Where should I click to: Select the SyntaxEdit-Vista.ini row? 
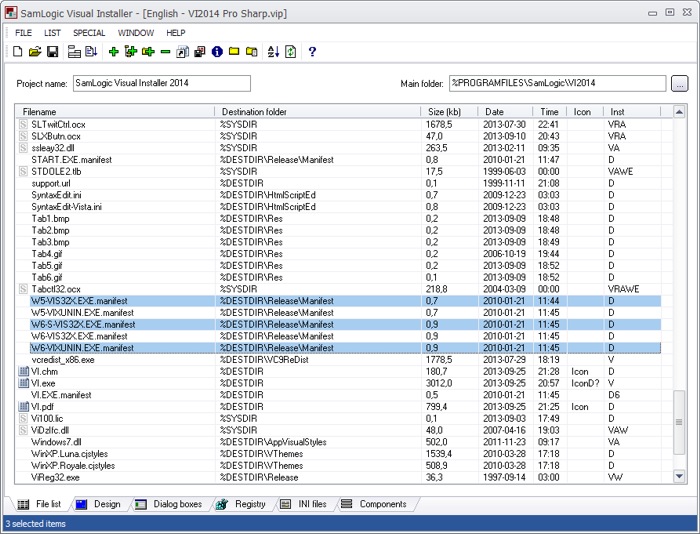tap(338, 207)
